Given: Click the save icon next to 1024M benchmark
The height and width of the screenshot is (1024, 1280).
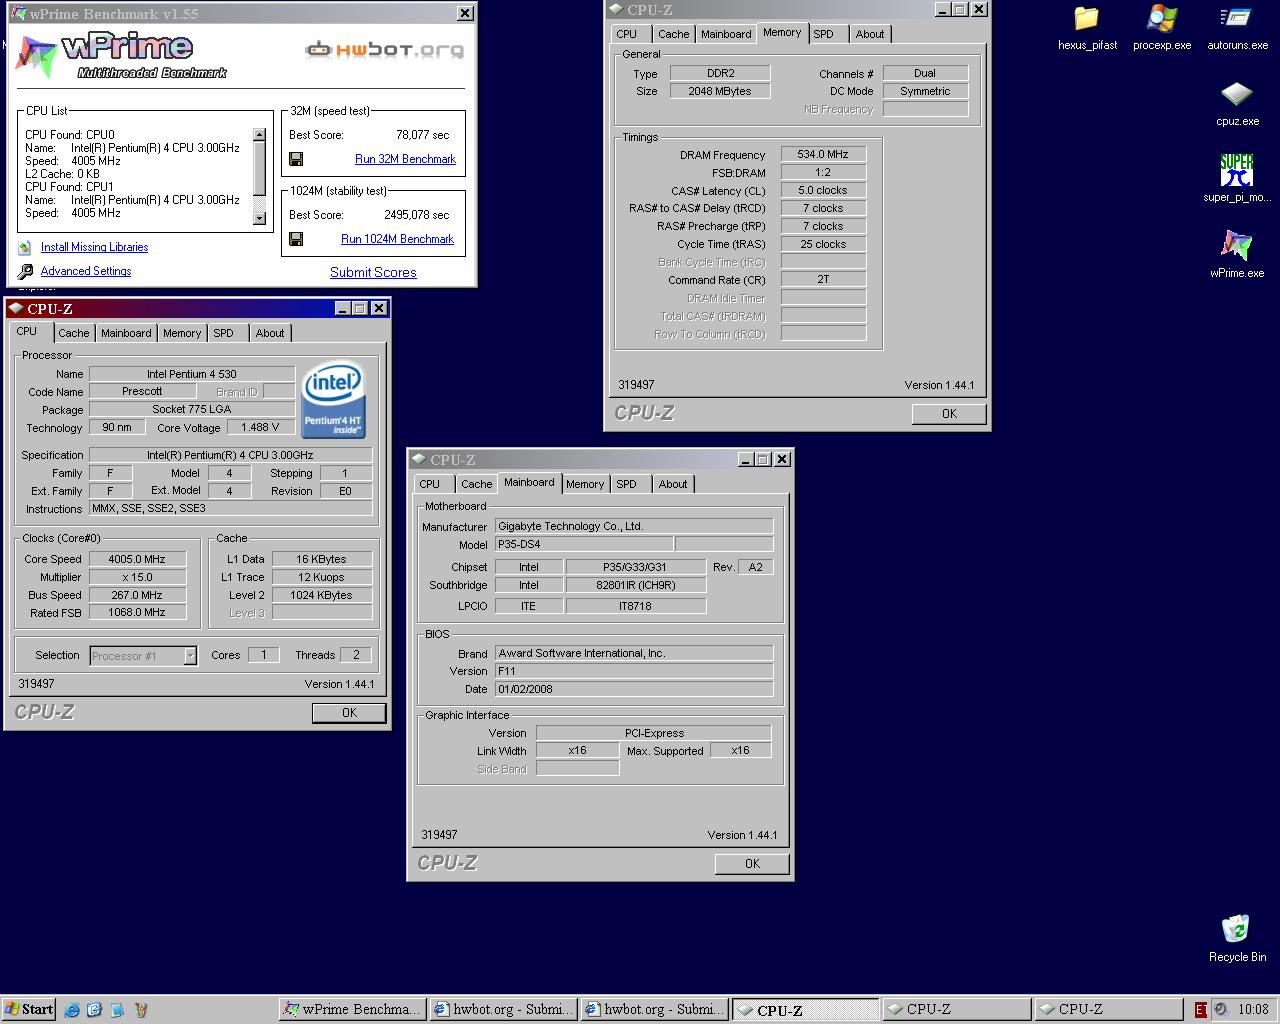Looking at the screenshot, I should click(x=296, y=239).
